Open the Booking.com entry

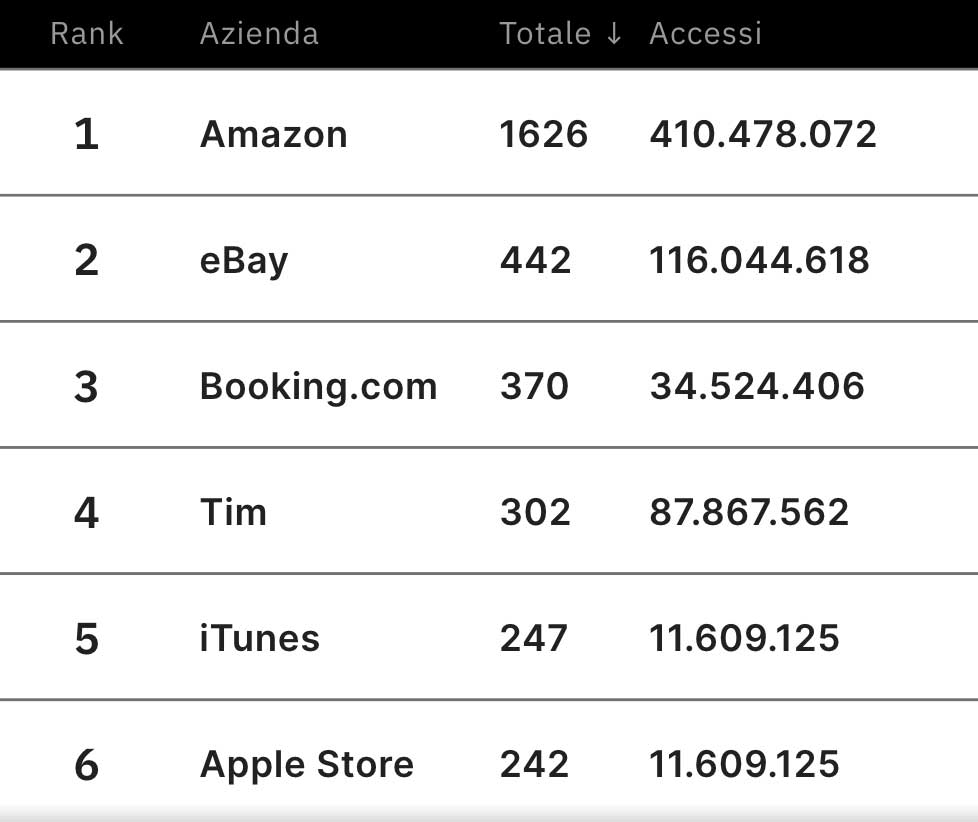318,385
